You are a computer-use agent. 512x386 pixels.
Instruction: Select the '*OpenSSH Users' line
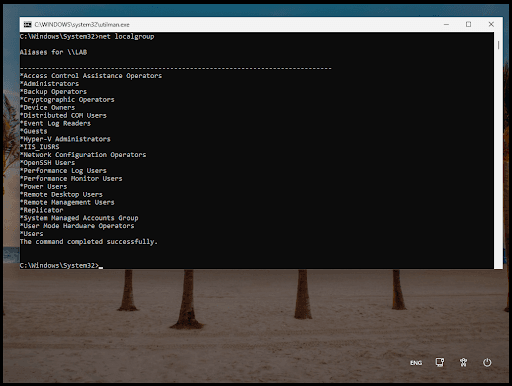click(x=47, y=163)
